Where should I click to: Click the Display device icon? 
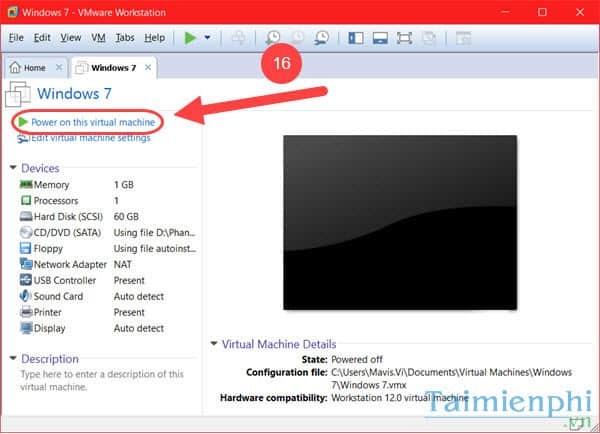(26, 328)
